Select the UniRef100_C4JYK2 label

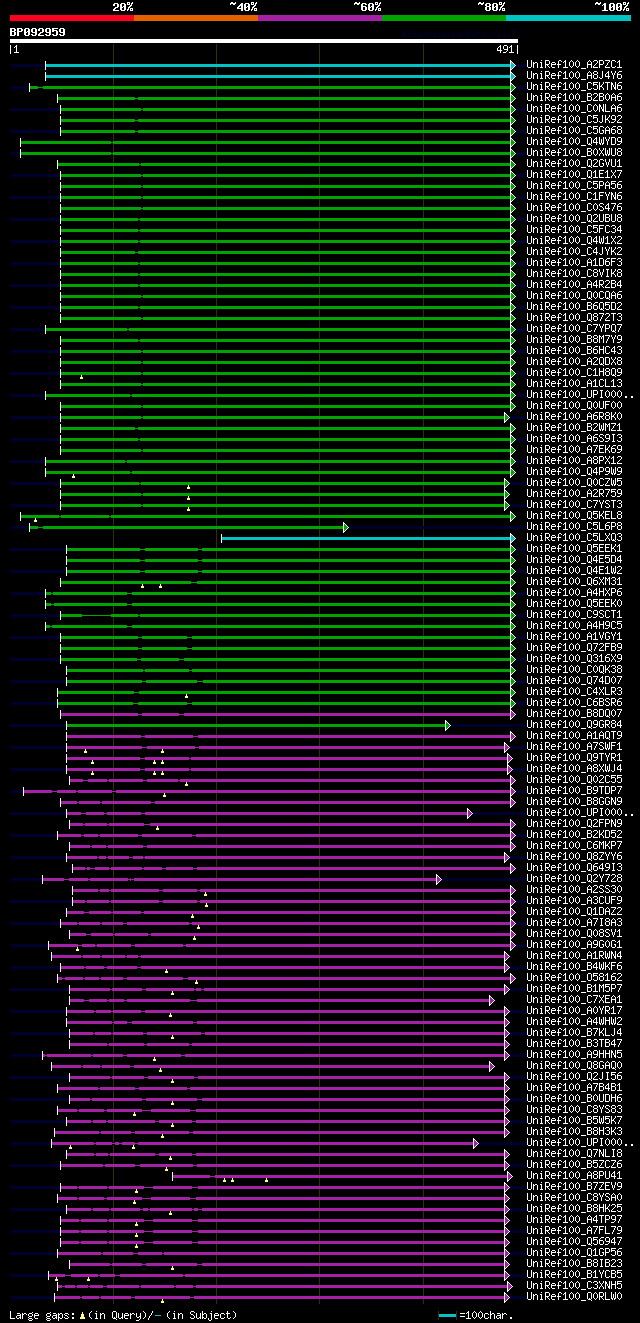(x=574, y=251)
